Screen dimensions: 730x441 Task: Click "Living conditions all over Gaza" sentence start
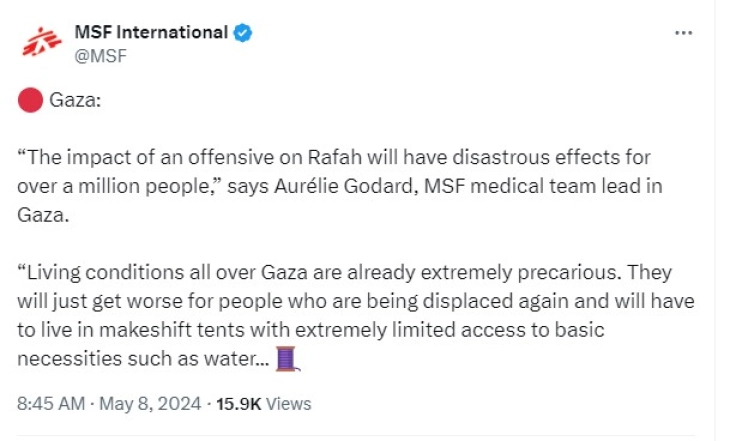[160, 274]
